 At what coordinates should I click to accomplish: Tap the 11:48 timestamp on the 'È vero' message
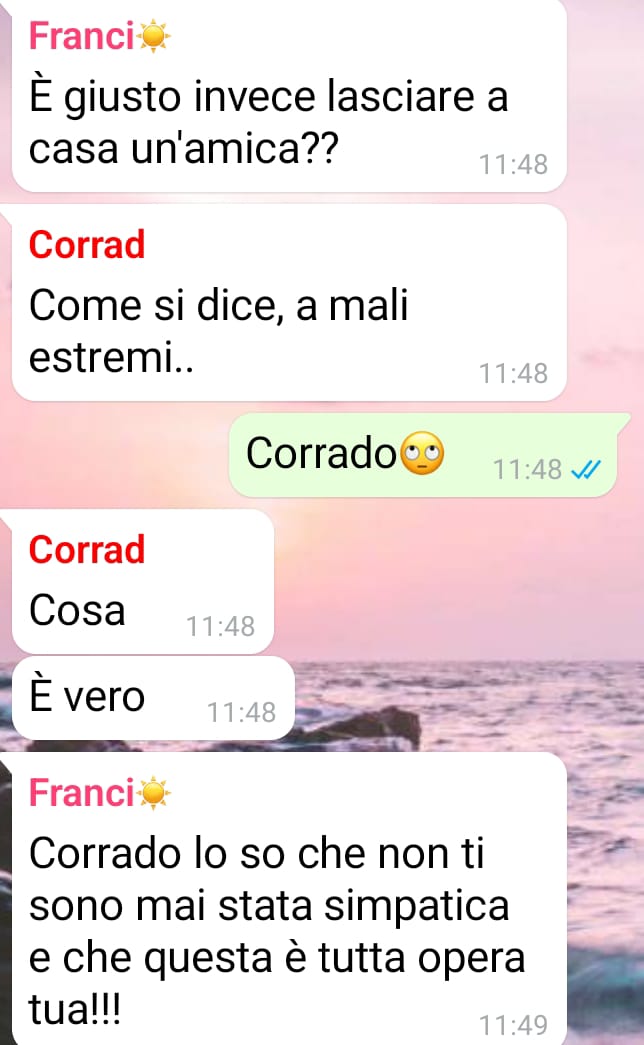pos(241,712)
